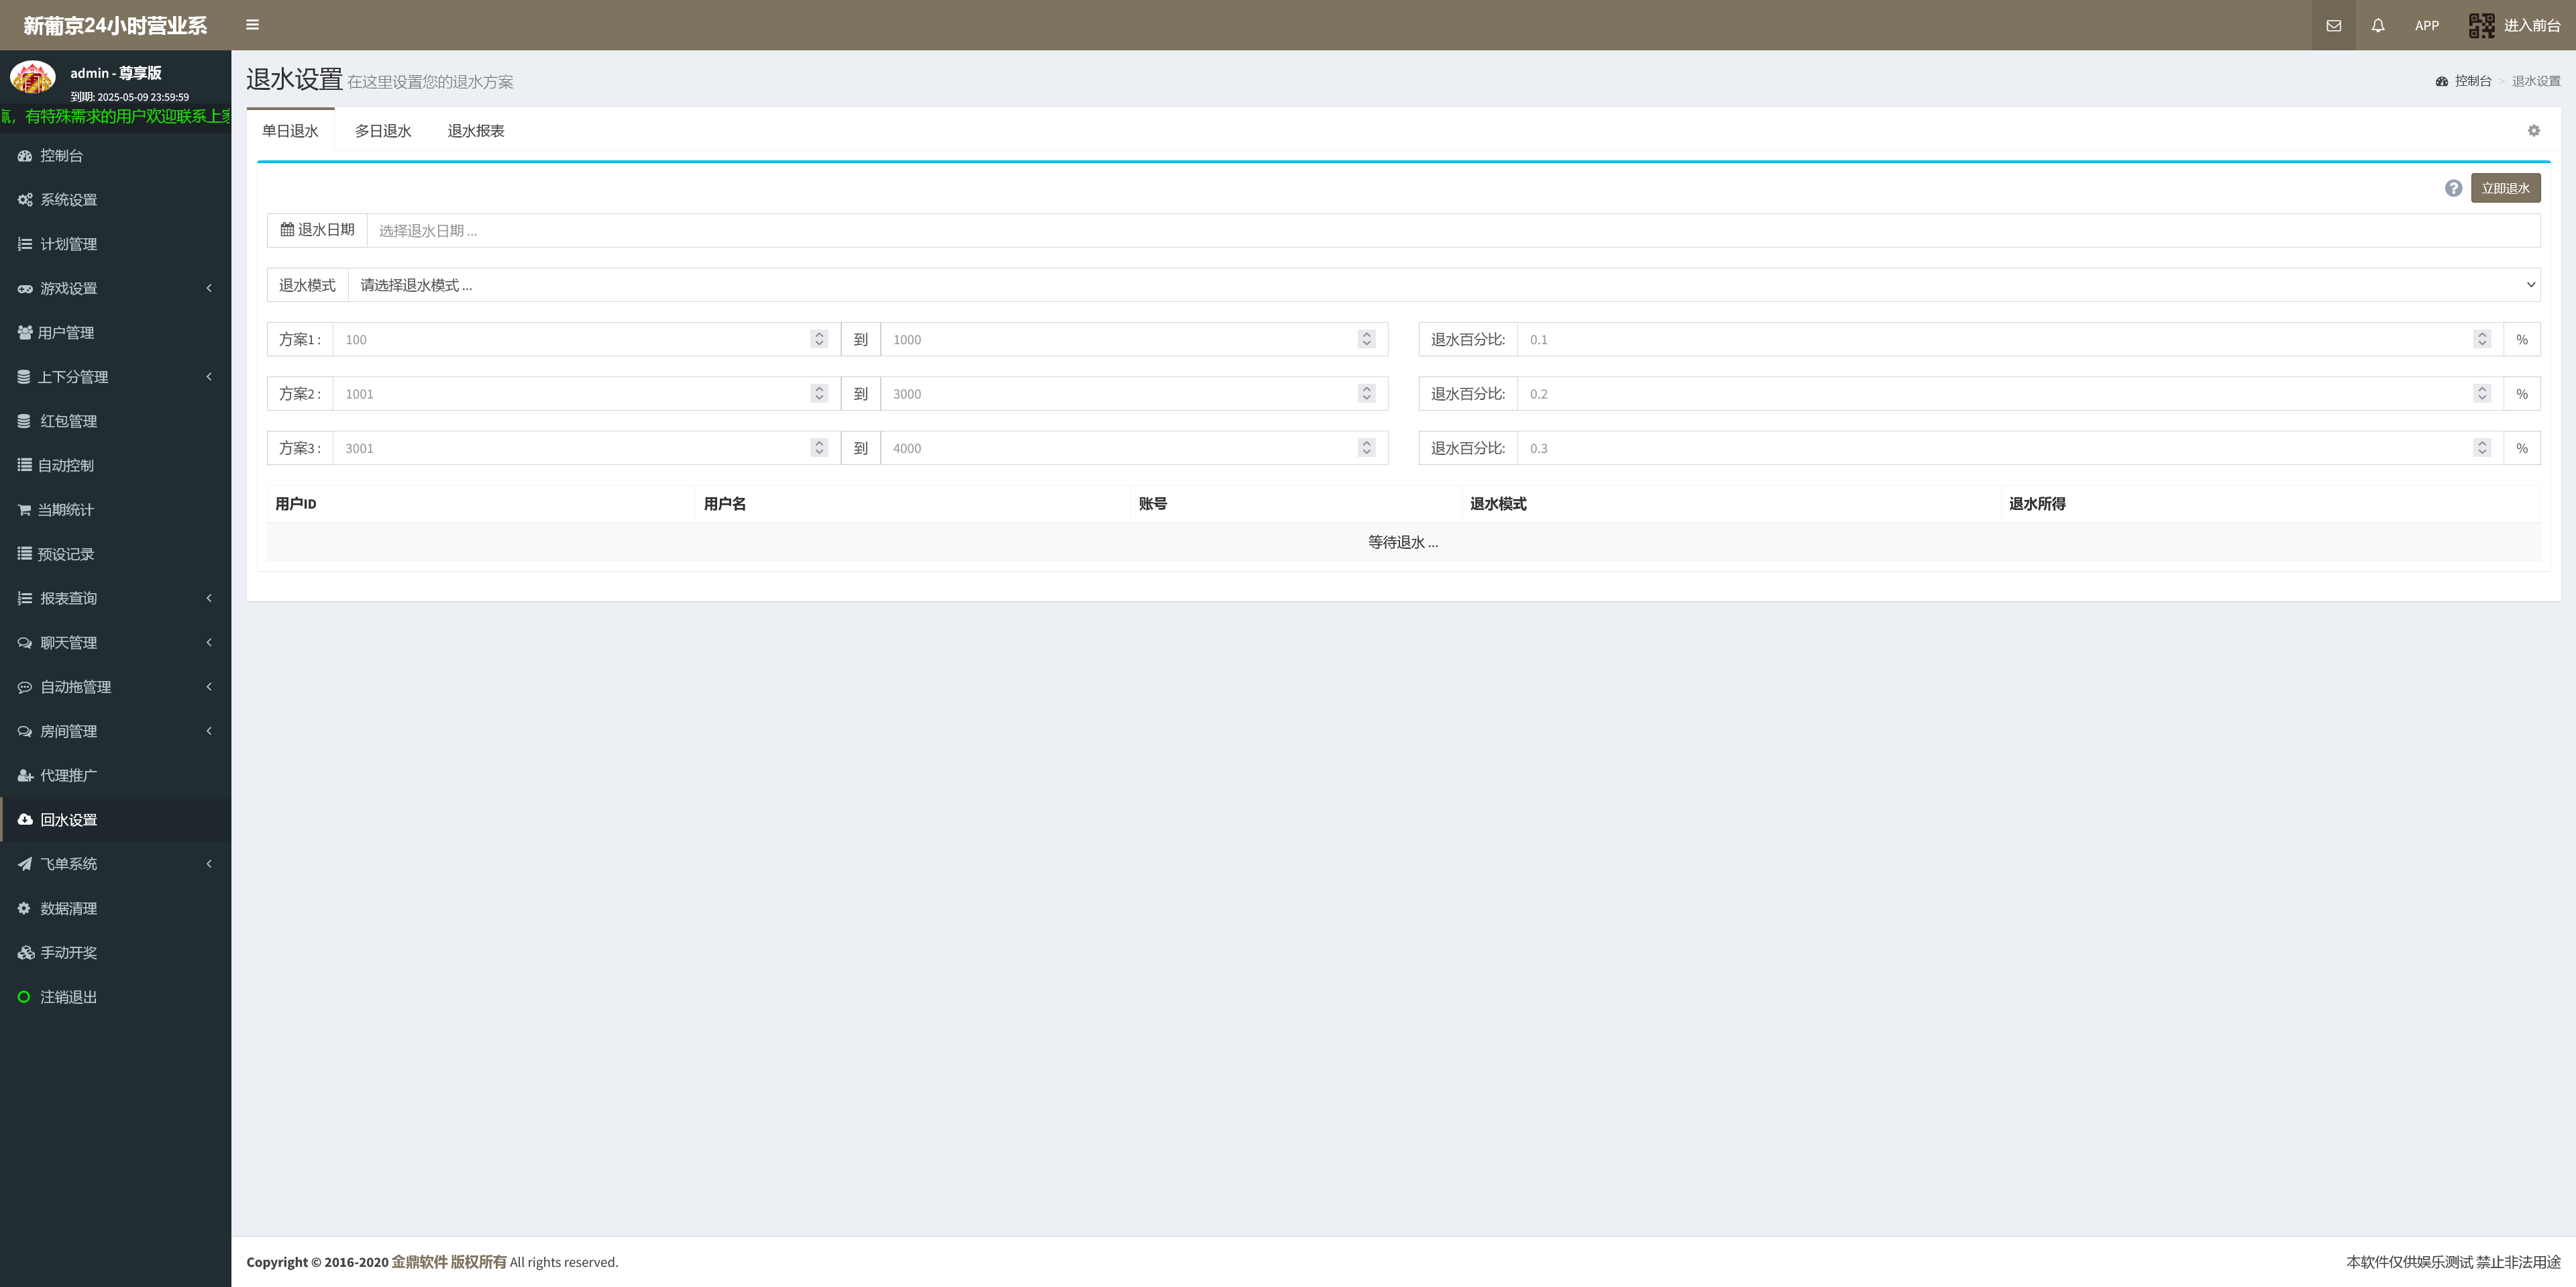Click the green circle 注销退出 logout item
The width and height of the screenshot is (2576, 1287).
click(67, 997)
